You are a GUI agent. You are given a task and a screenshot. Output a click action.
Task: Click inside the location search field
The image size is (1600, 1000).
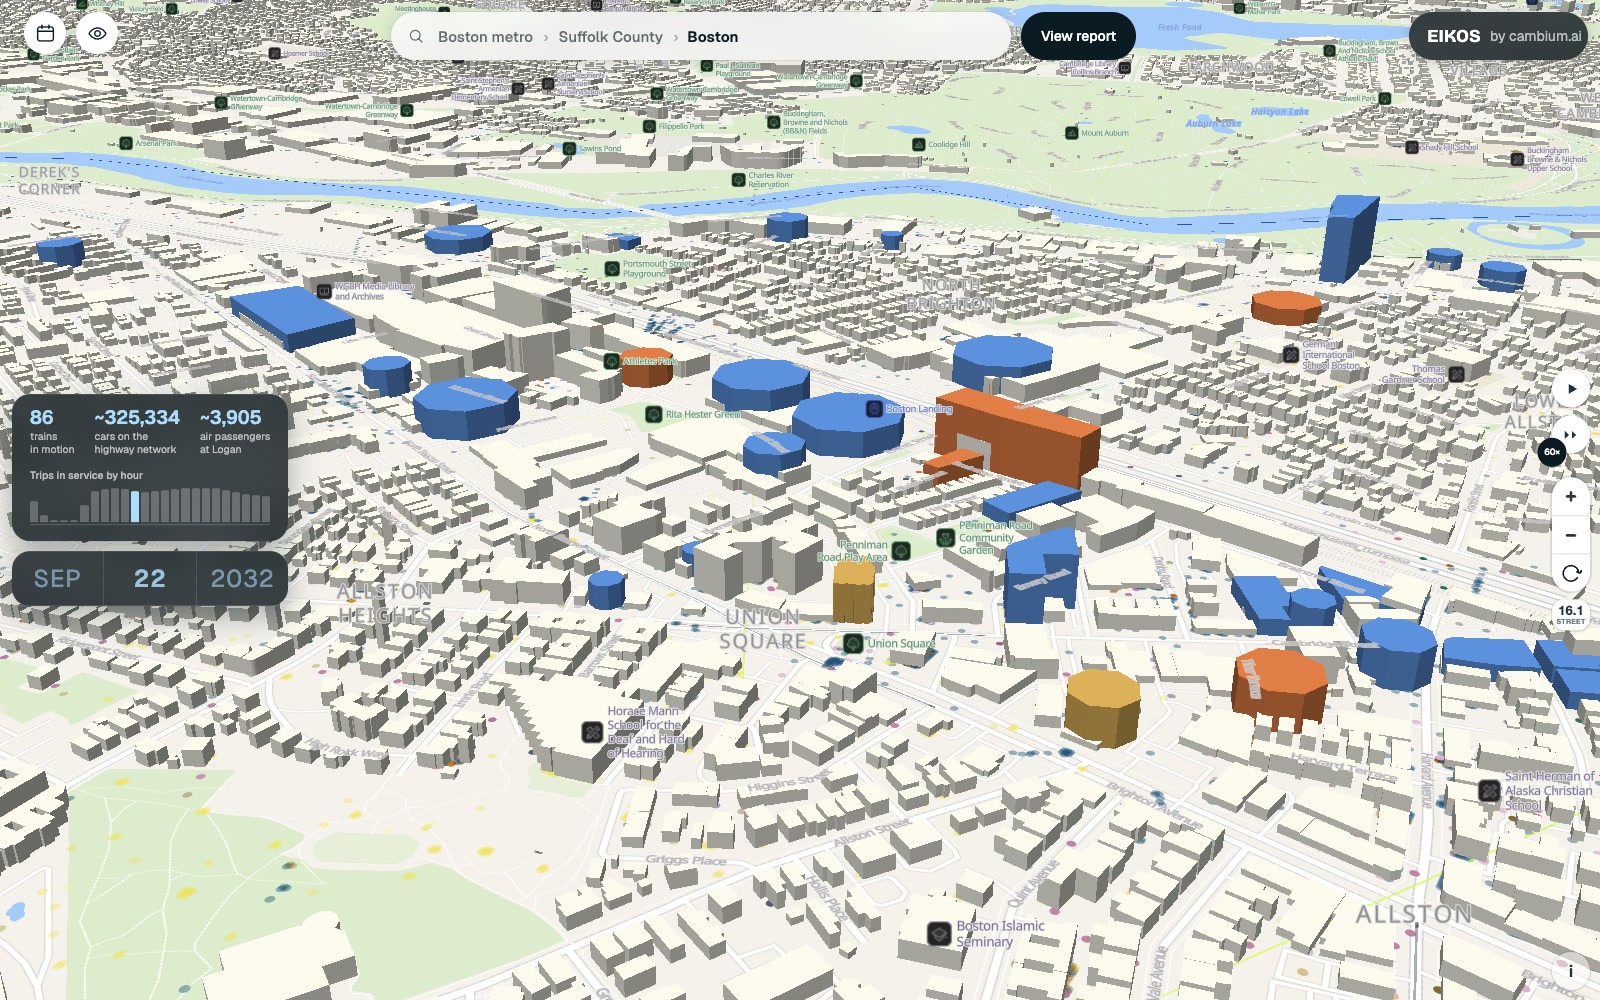(x=702, y=36)
